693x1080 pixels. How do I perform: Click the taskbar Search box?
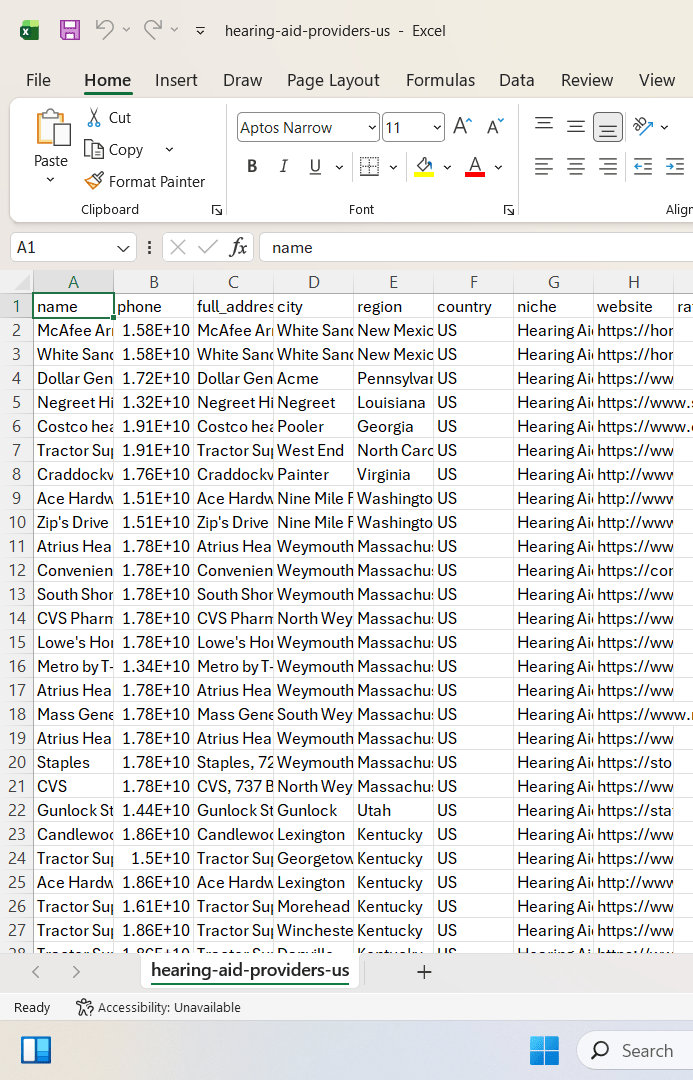click(634, 1050)
